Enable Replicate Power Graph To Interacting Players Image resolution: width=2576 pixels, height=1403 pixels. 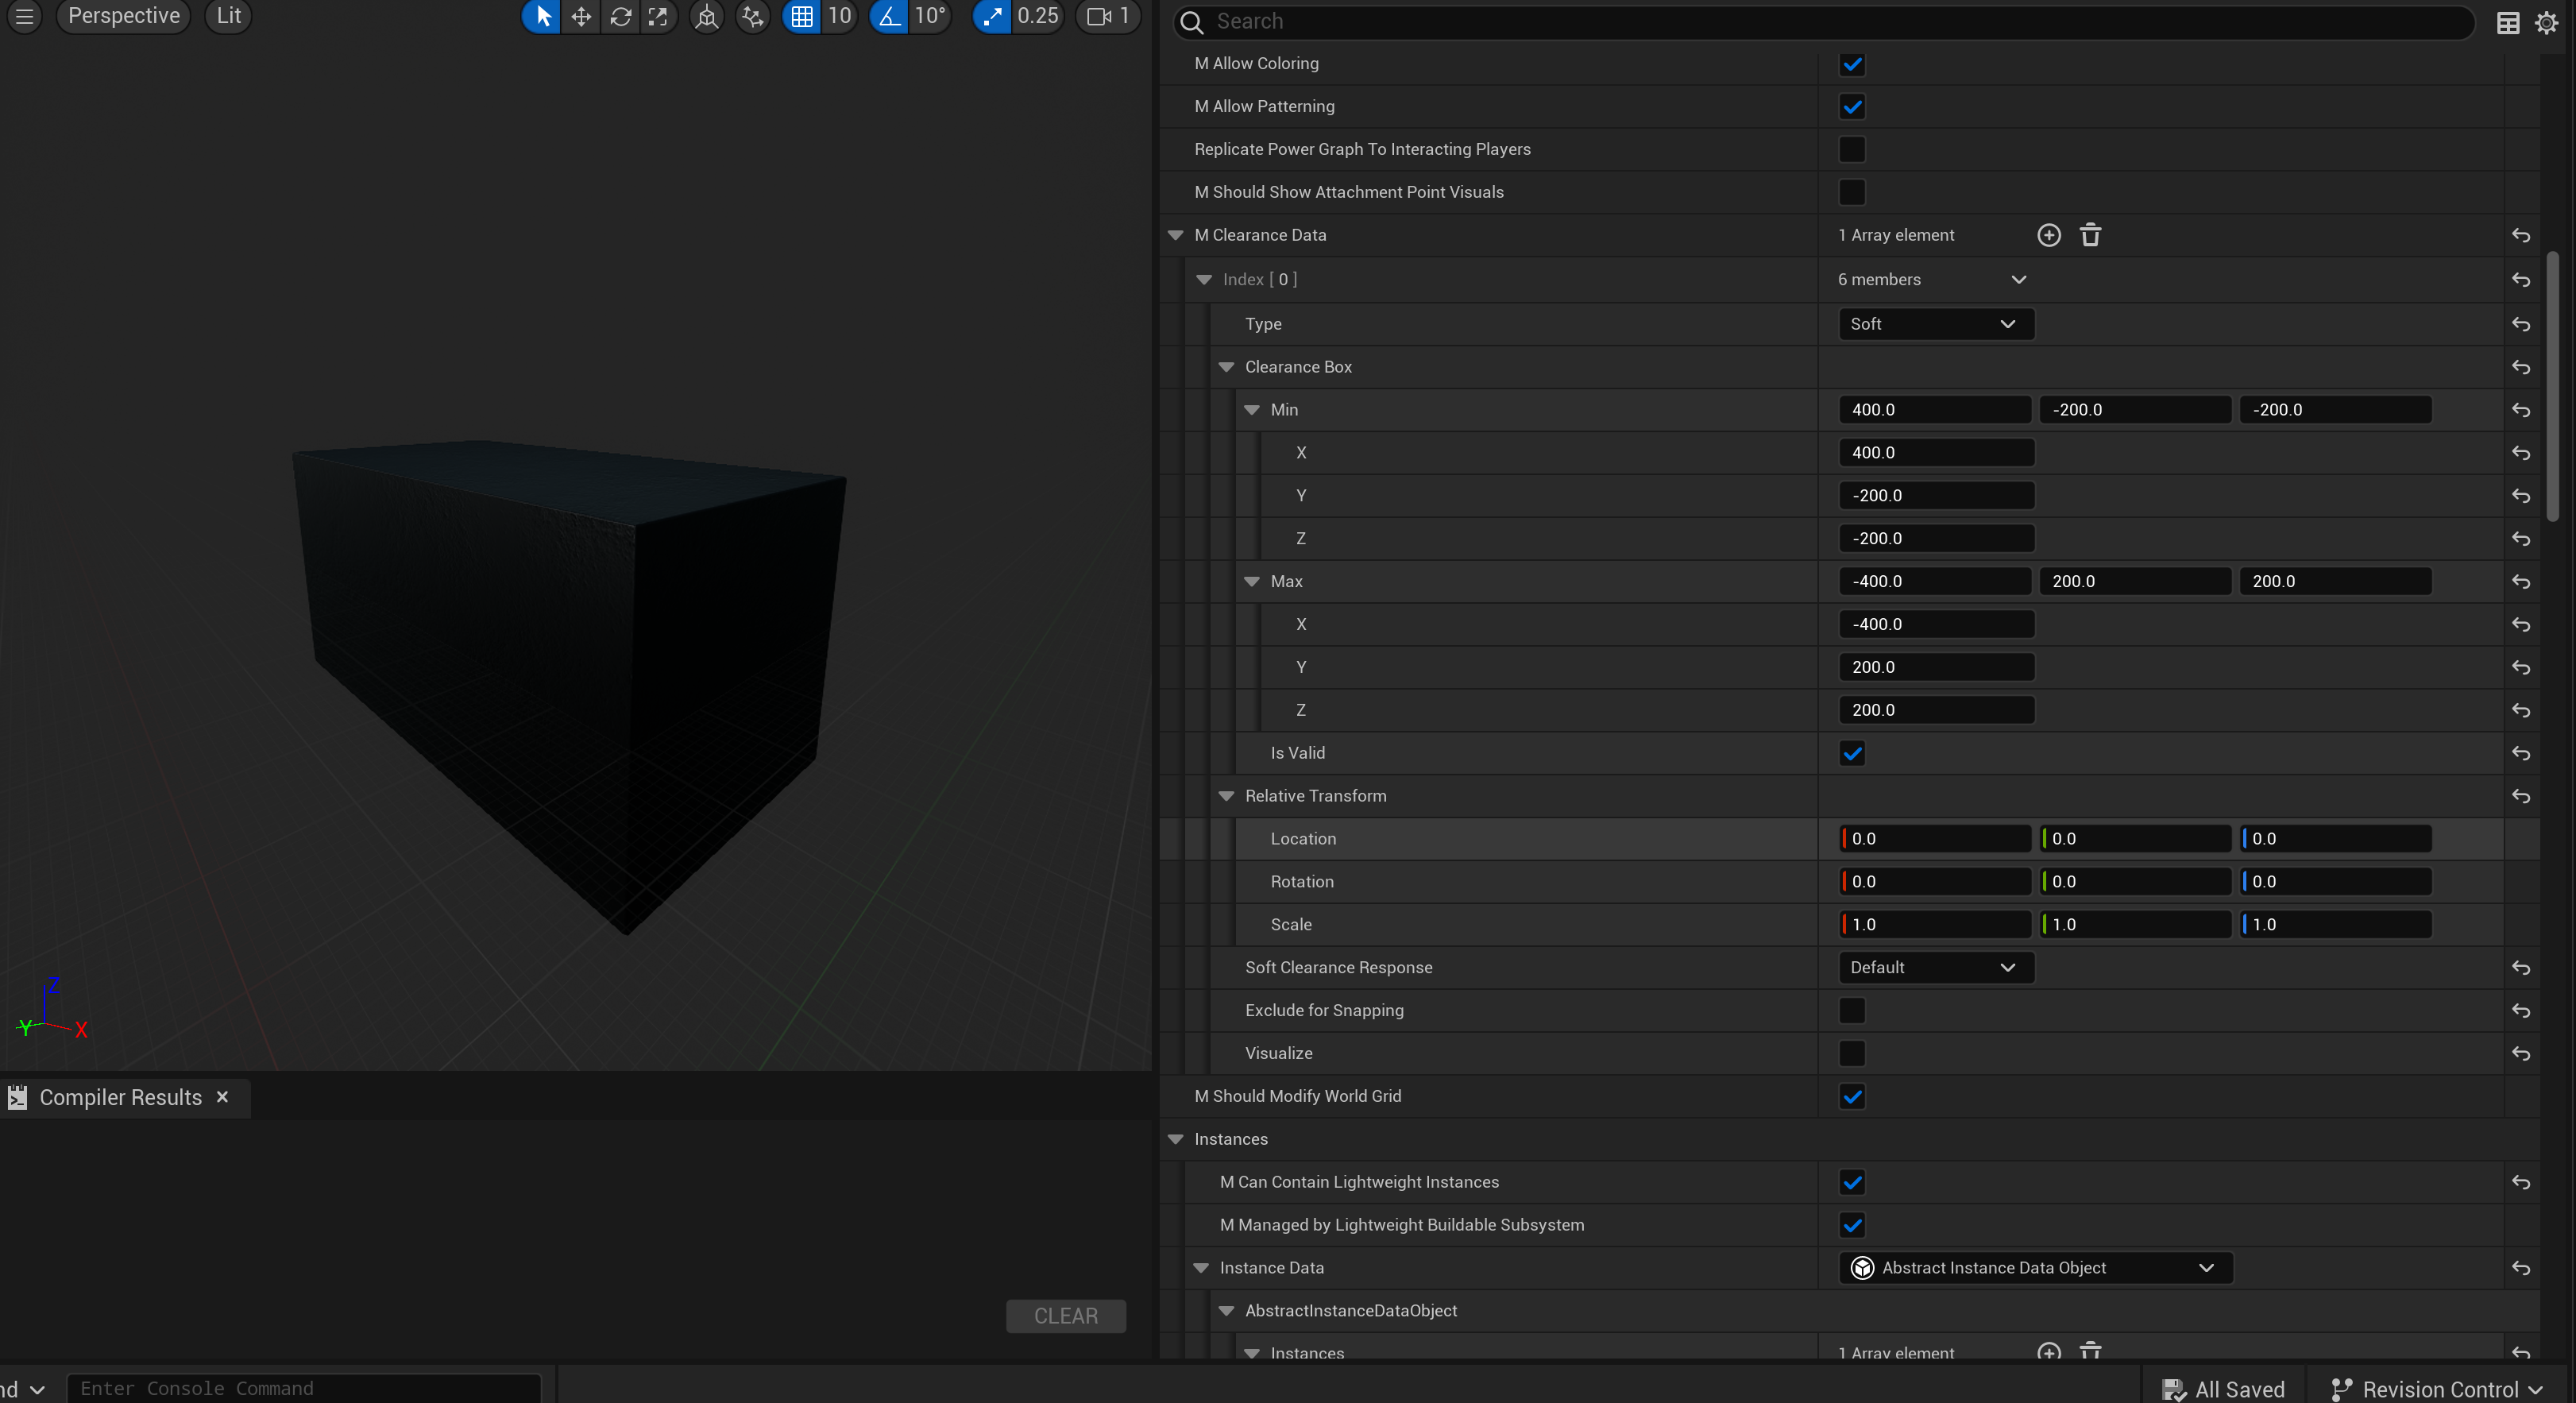(1851, 150)
